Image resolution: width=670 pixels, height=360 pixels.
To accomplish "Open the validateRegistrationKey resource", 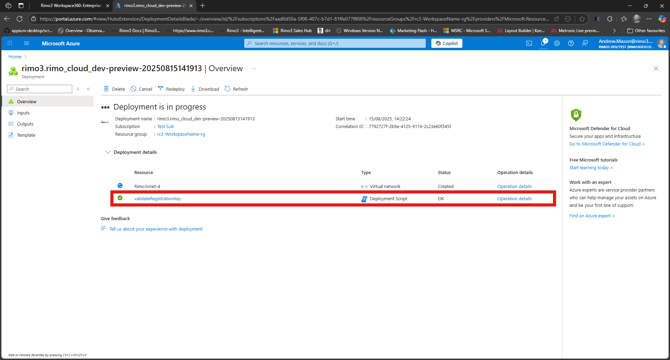I will point(158,199).
